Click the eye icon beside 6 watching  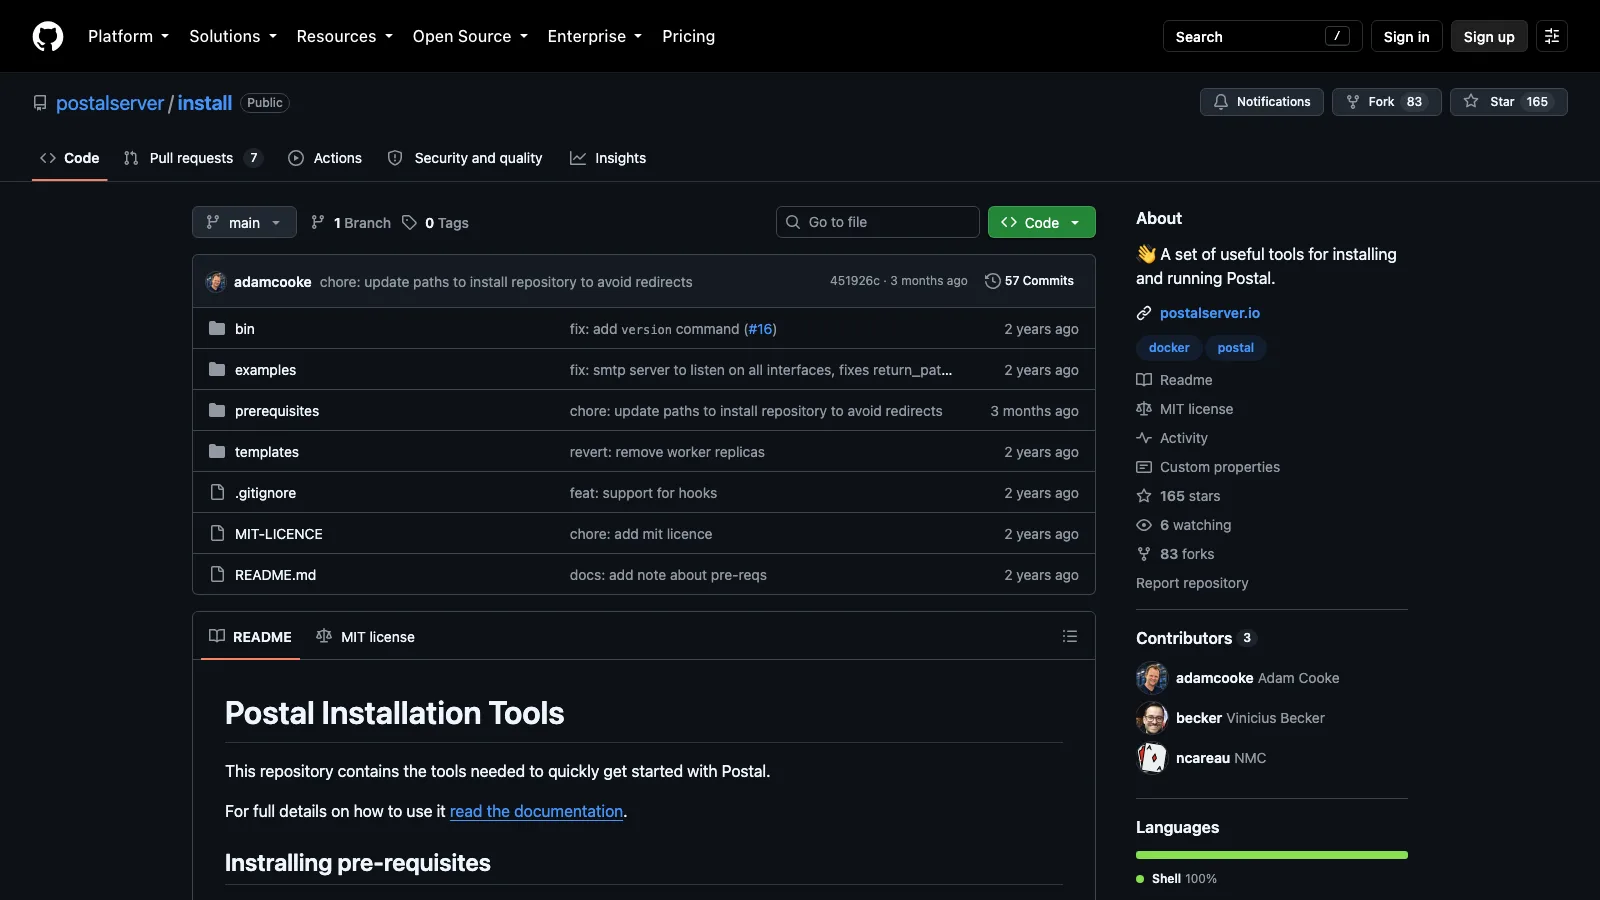[1144, 525]
